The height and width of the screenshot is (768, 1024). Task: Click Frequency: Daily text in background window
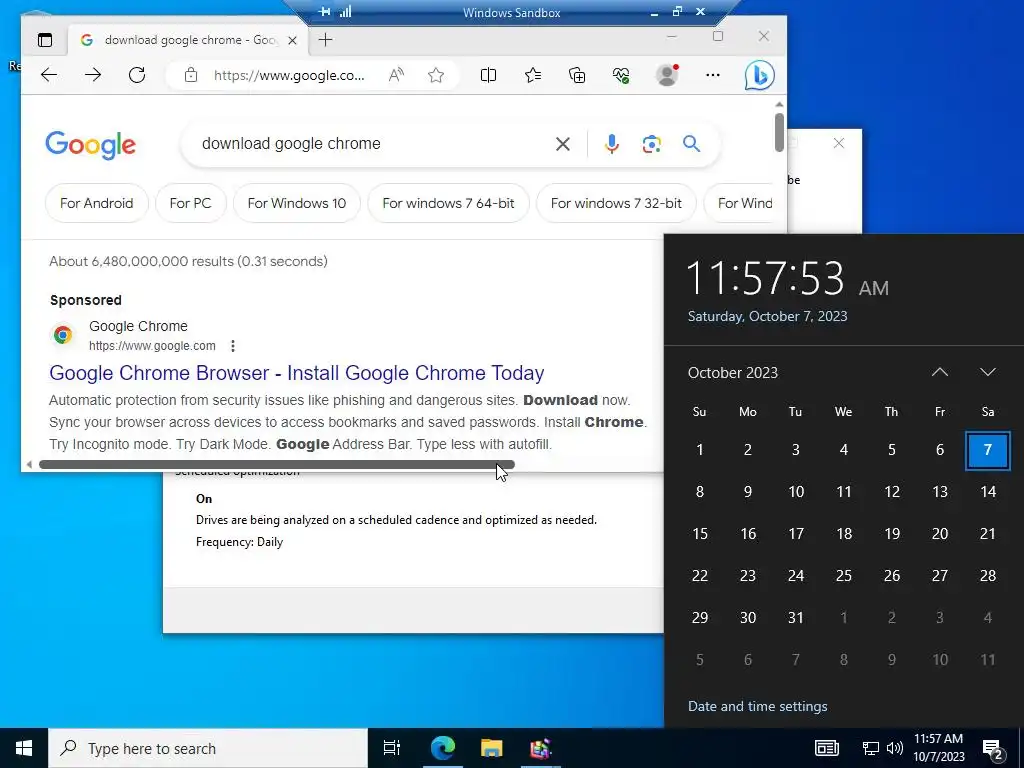click(239, 542)
